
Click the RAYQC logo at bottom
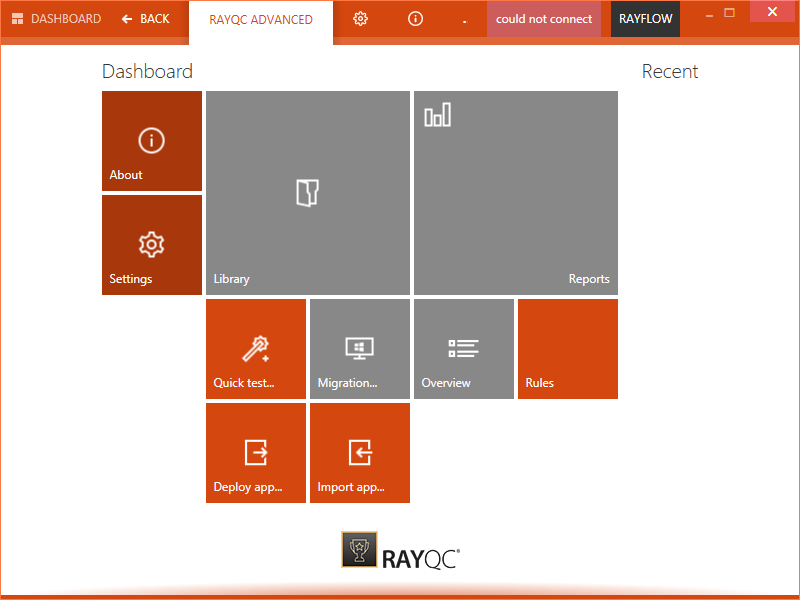pos(400,550)
